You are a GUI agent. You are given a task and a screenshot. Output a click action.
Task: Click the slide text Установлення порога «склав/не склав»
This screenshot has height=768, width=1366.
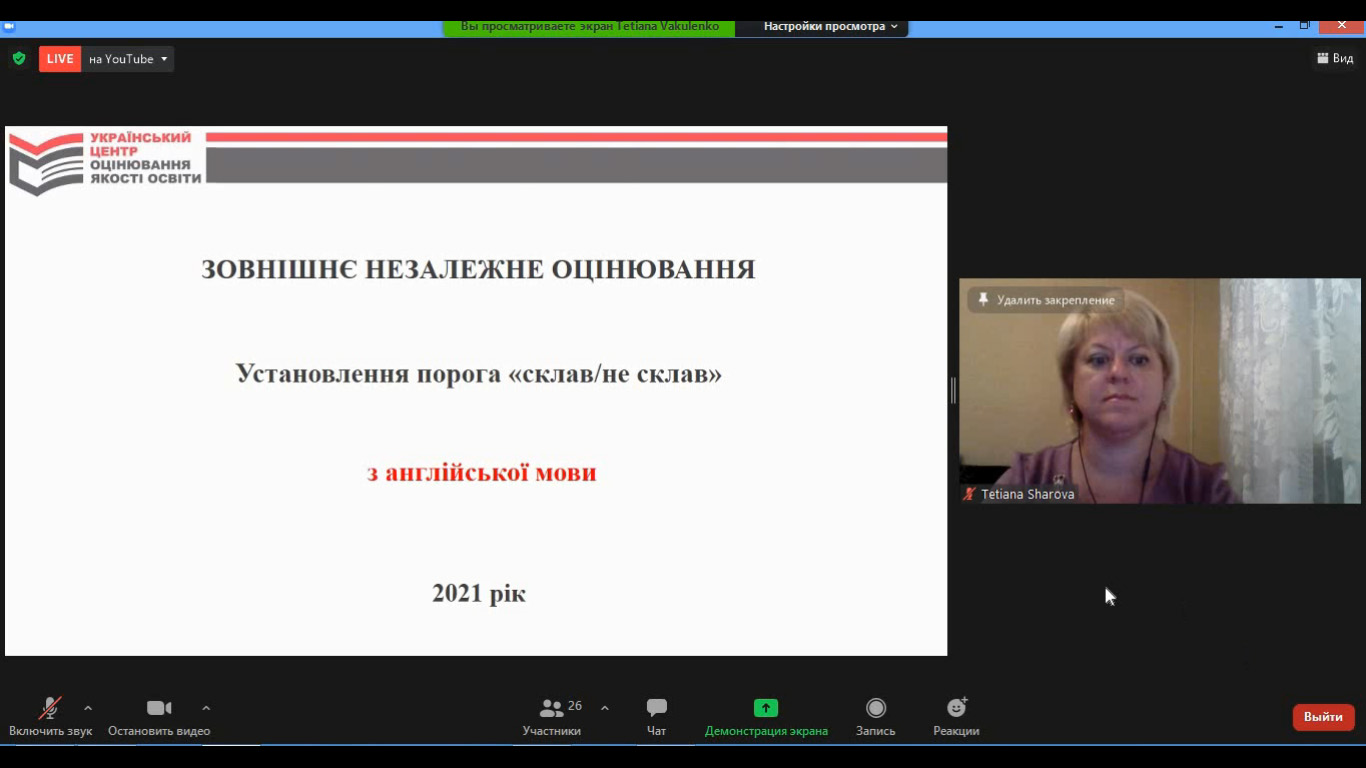pyautogui.click(x=478, y=374)
